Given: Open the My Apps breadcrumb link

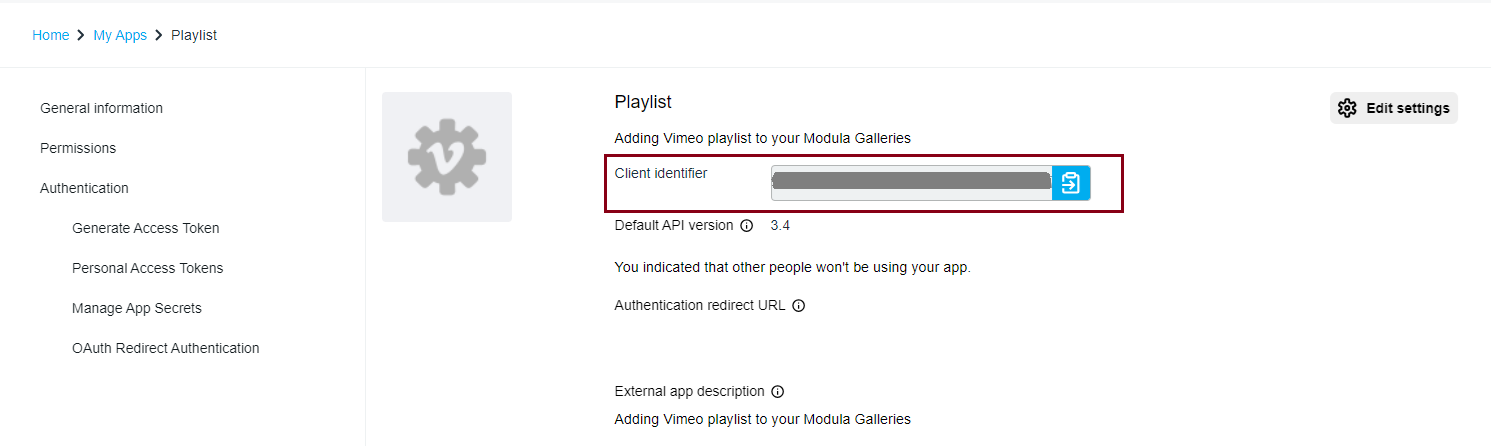Looking at the screenshot, I should [120, 35].
